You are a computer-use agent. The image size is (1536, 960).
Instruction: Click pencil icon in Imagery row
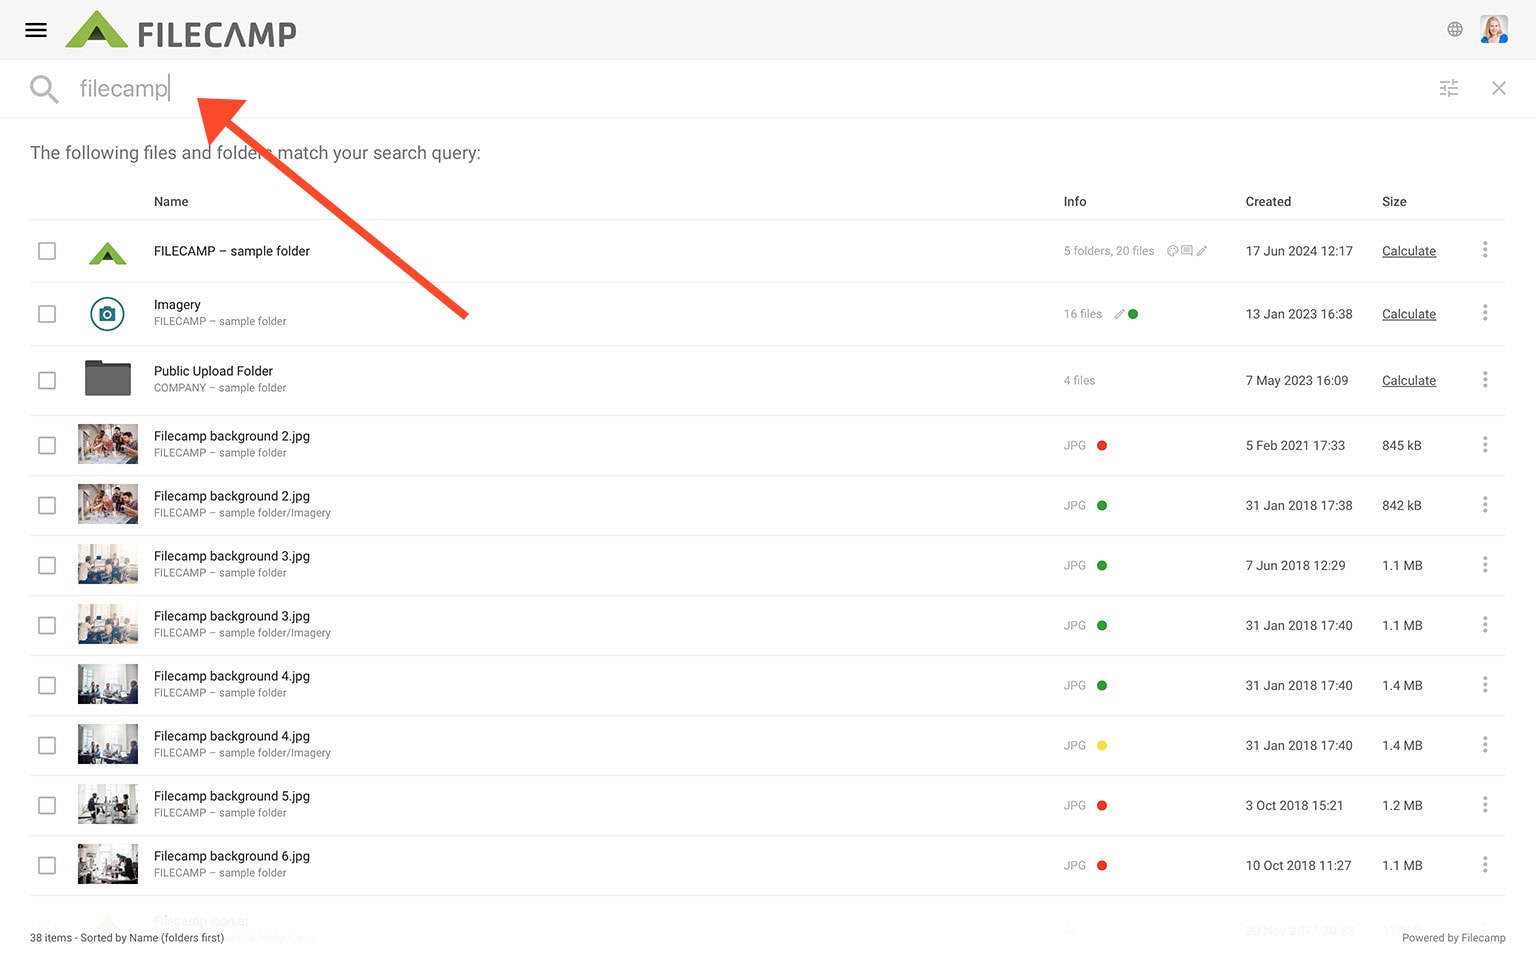click(1119, 314)
